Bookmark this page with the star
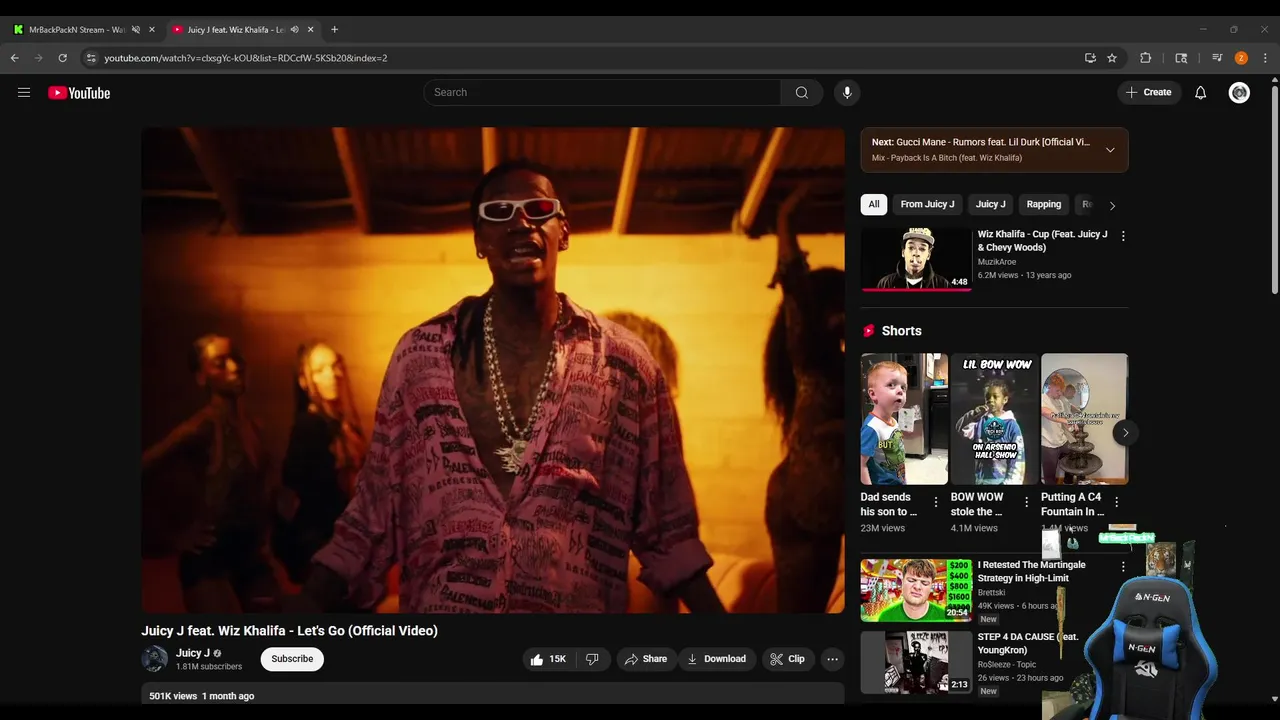Image resolution: width=1280 pixels, height=720 pixels. pyautogui.click(x=1112, y=58)
